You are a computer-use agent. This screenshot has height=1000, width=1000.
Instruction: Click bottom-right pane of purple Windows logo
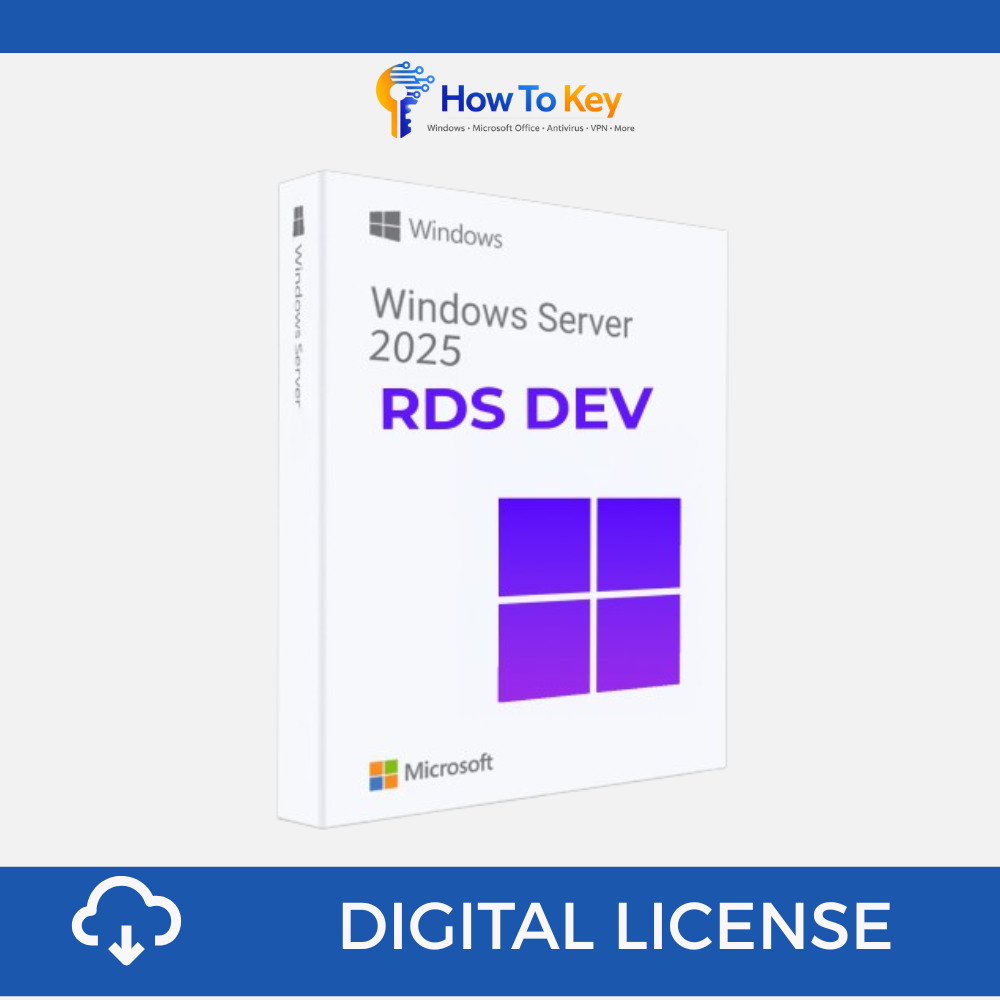coord(638,643)
